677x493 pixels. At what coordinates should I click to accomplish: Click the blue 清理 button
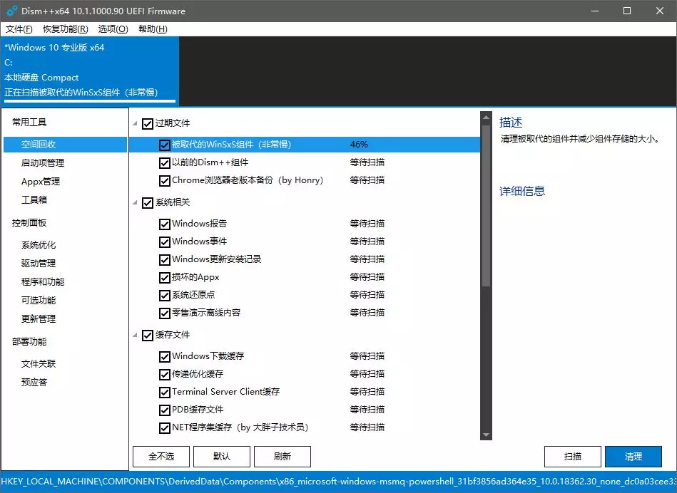[633, 456]
